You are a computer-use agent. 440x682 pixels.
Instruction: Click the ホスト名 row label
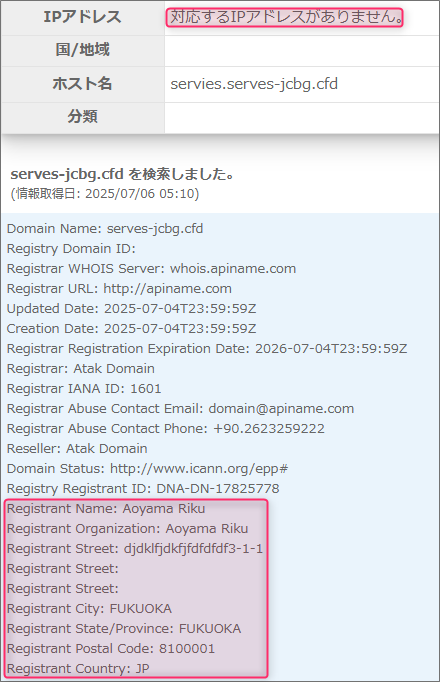pos(83,84)
